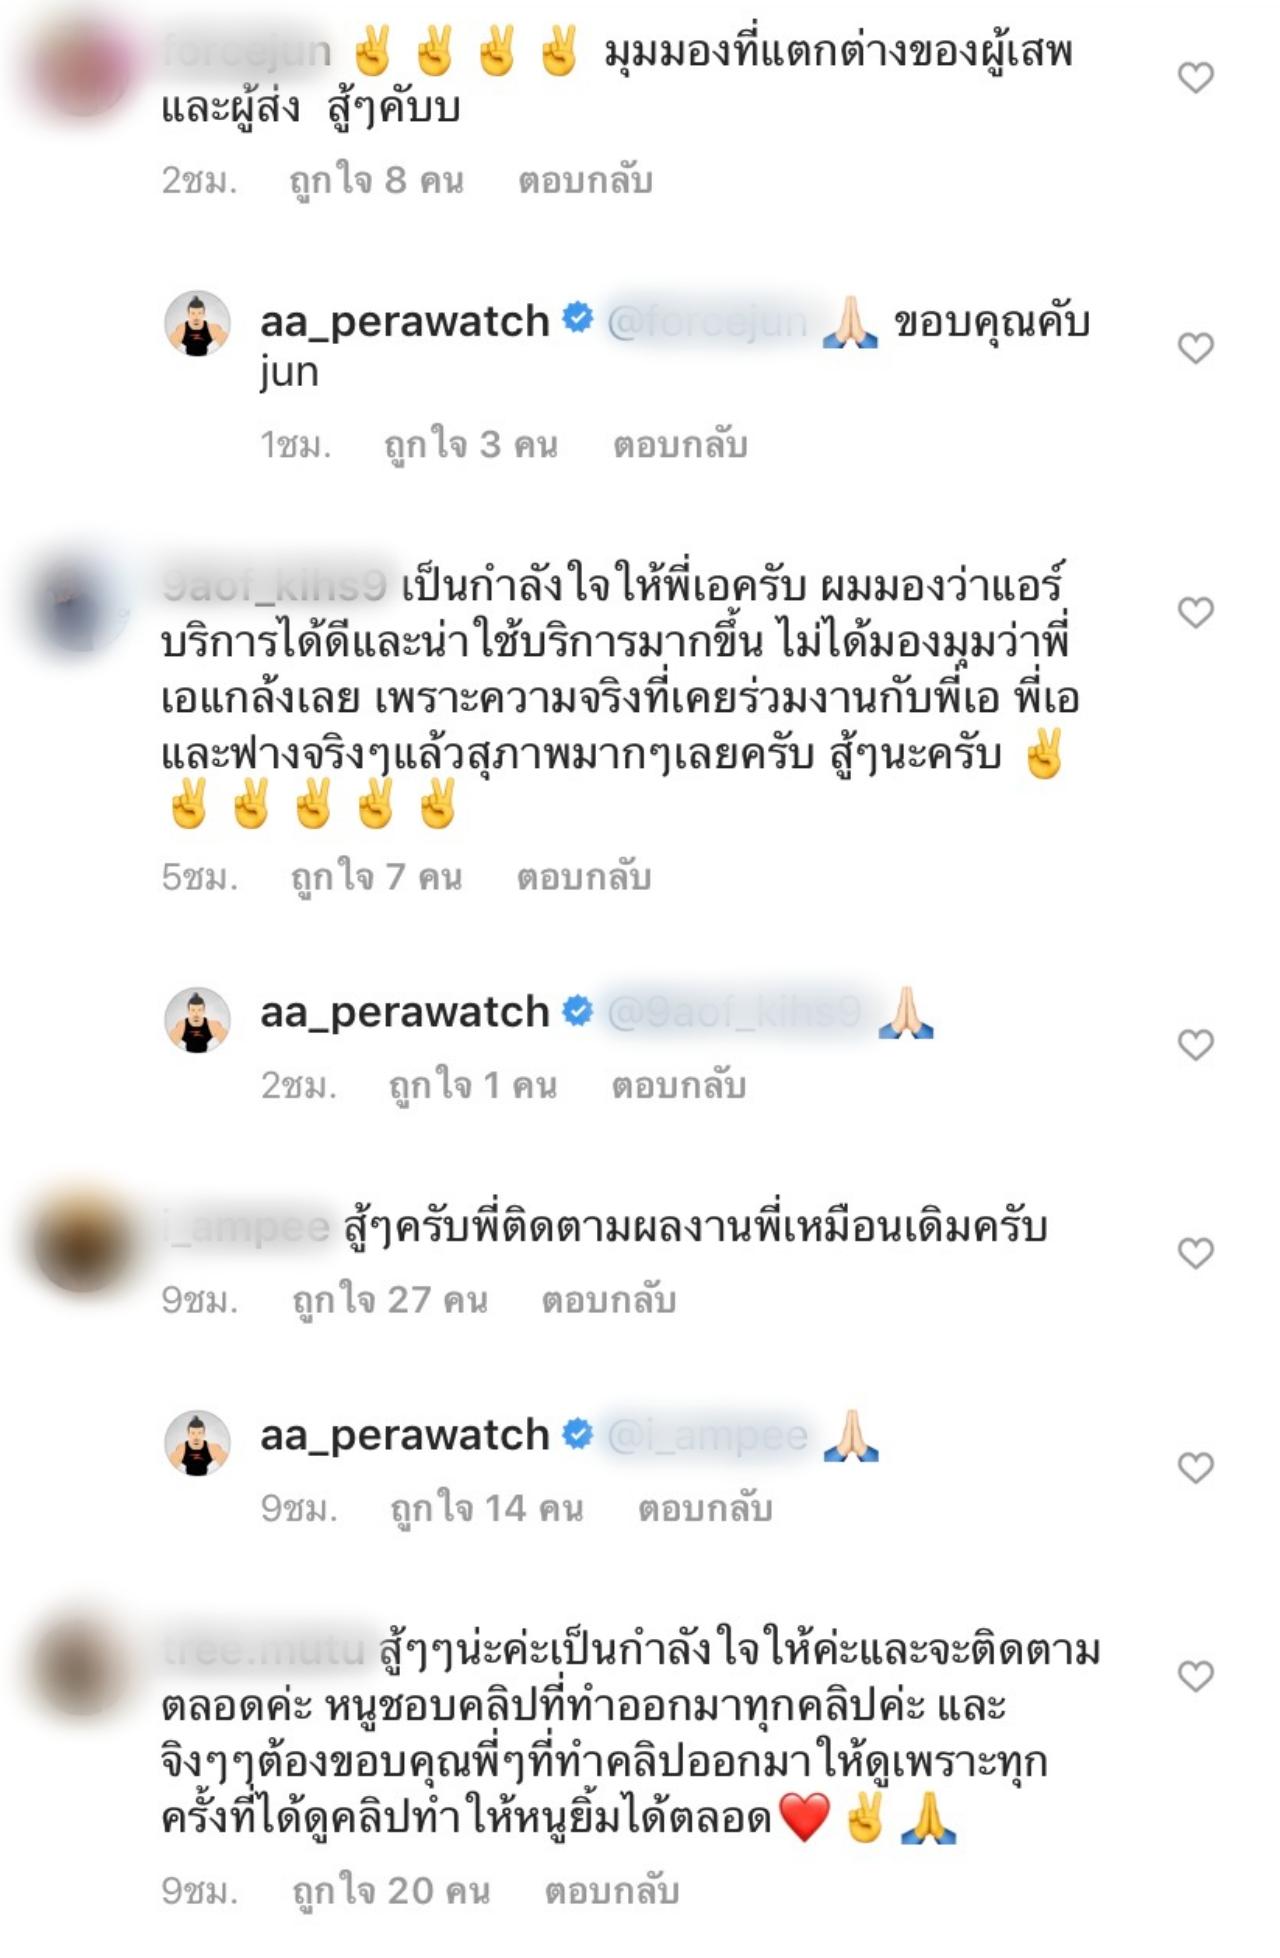Open the blurred @i_ampee mention
The image size is (1280, 1958).
707,1436
